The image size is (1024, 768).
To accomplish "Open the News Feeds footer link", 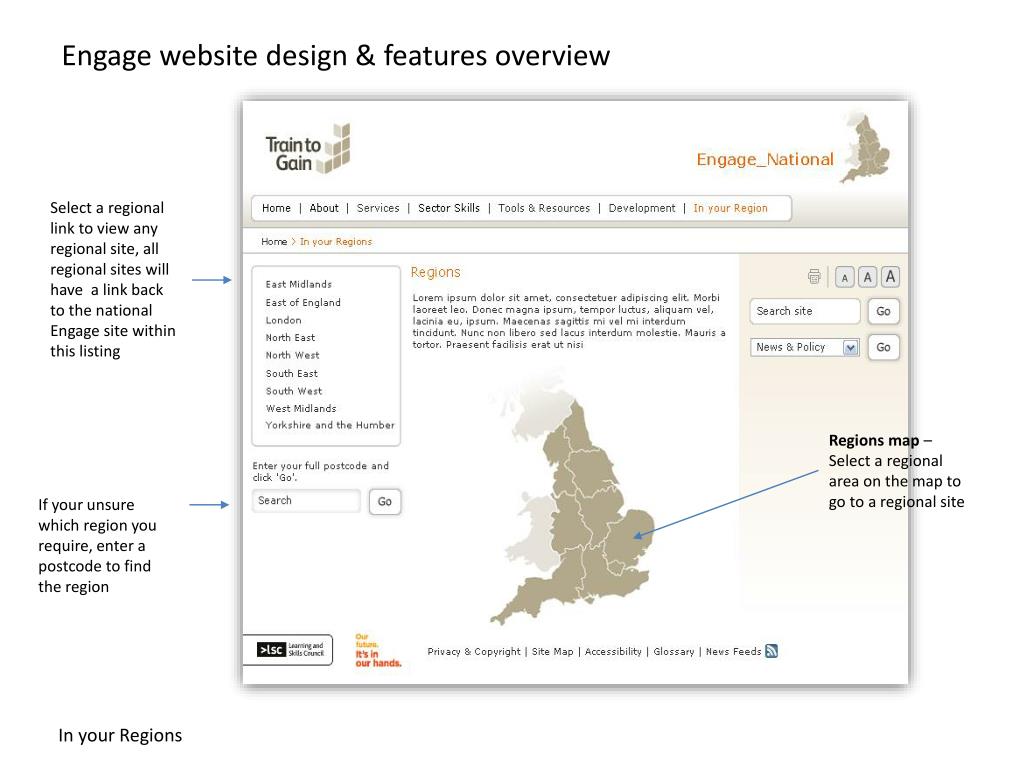I will (x=733, y=652).
